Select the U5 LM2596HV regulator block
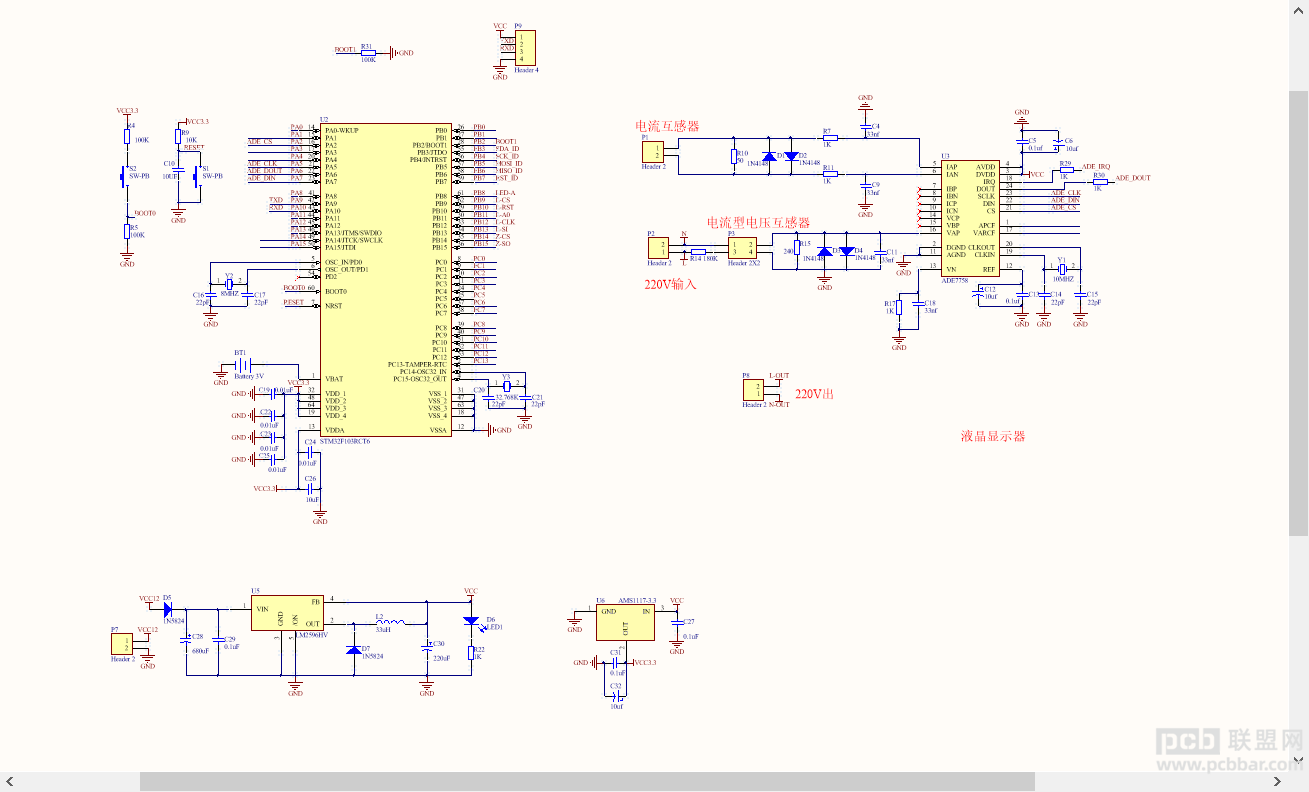Viewport: 1309px width, 792px height. tap(286, 613)
